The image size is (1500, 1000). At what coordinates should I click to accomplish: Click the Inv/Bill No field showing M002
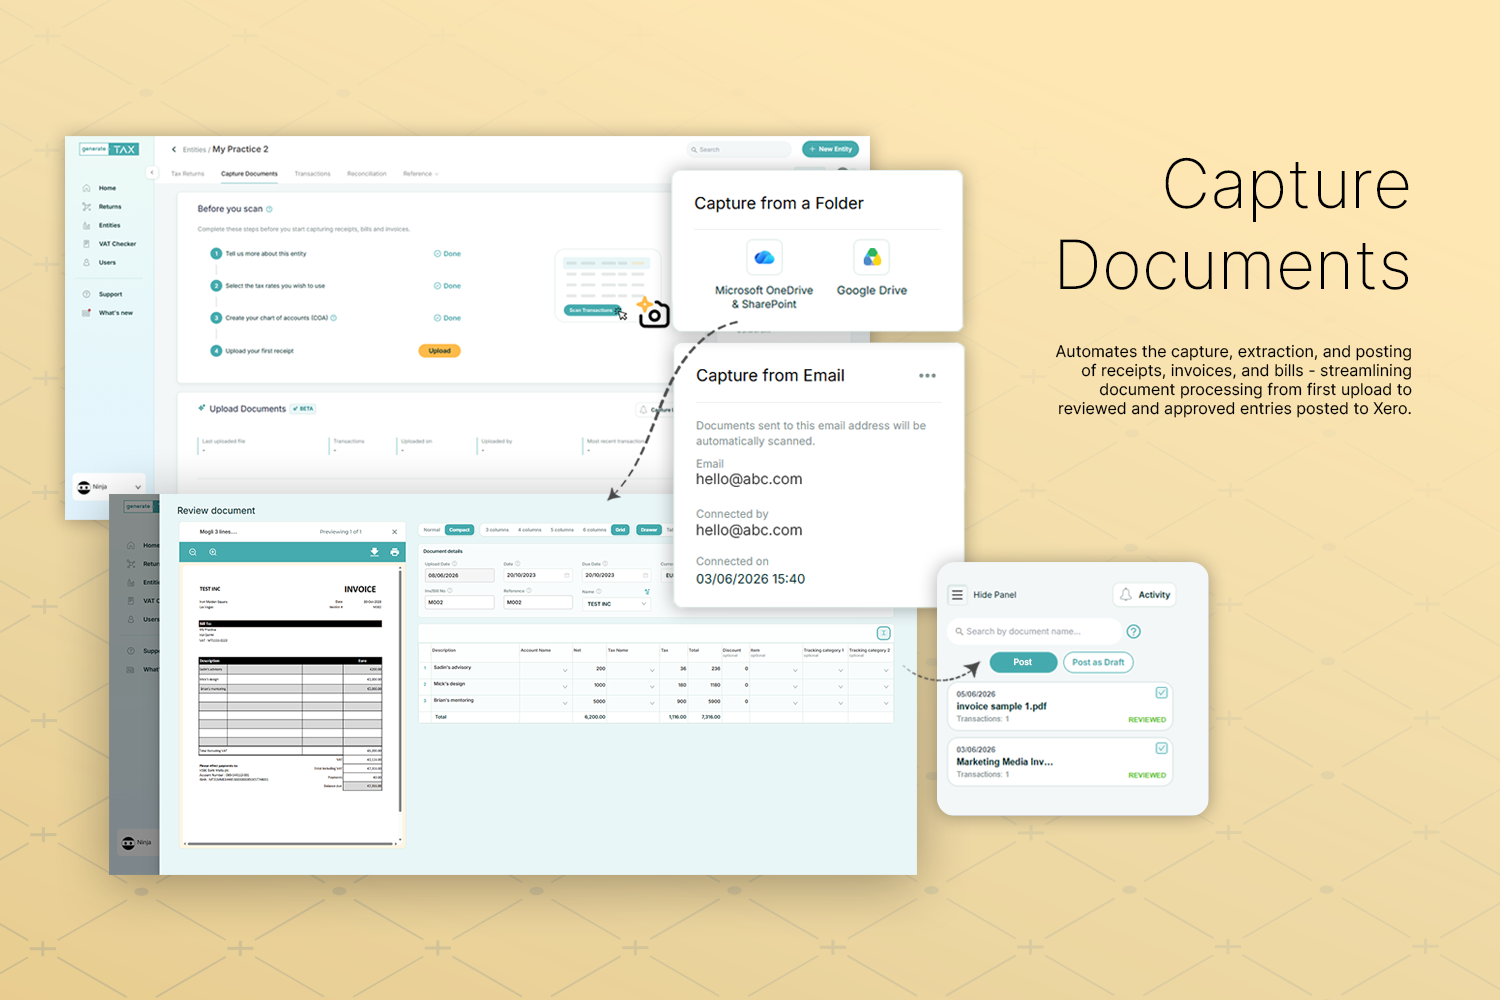pyautogui.click(x=459, y=602)
